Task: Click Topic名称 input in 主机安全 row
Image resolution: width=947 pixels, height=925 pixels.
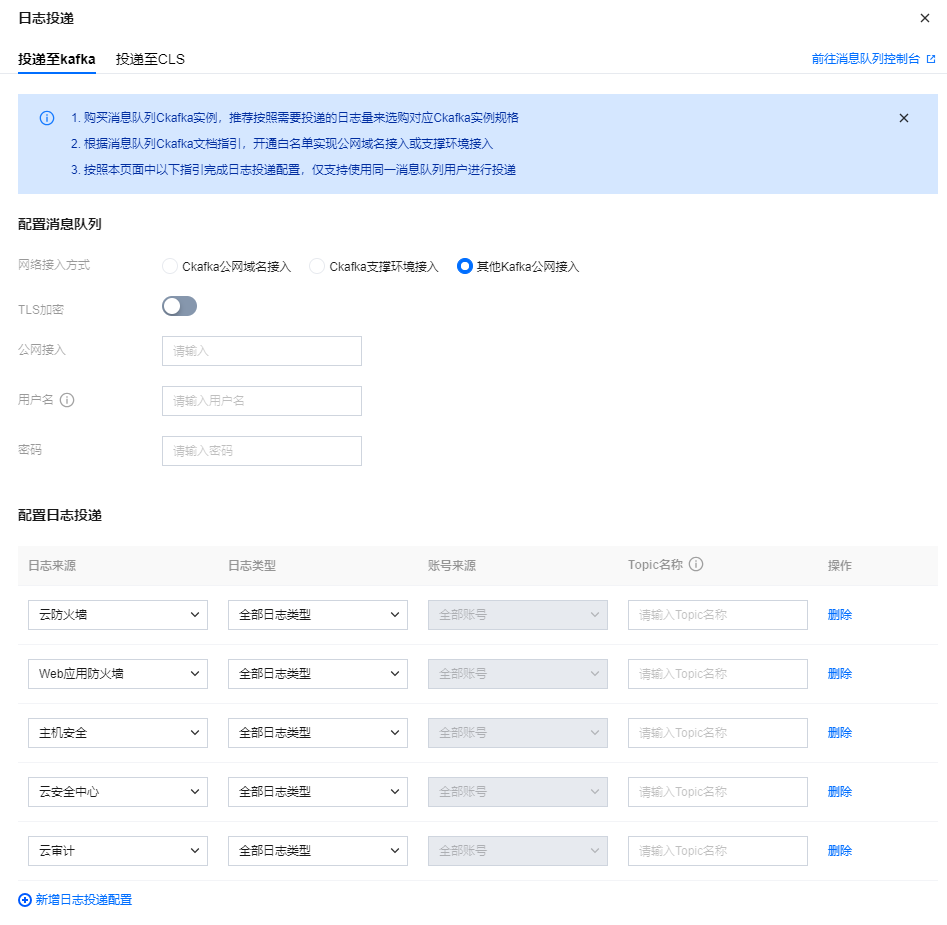Action: coord(717,733)
